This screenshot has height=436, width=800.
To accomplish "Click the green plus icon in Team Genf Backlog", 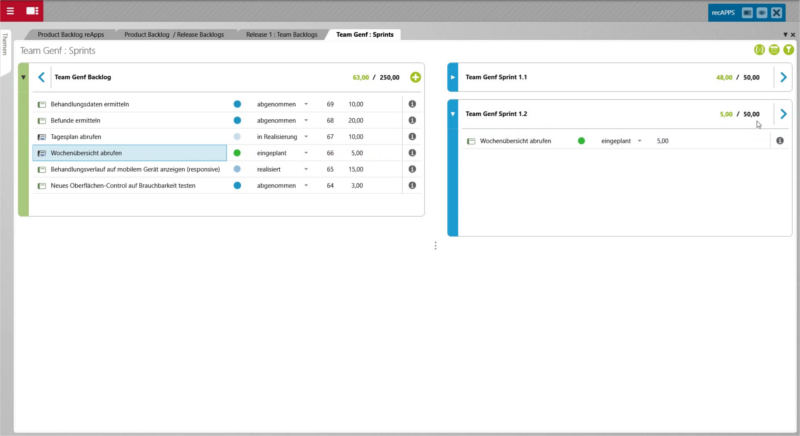I will (415, 77).
